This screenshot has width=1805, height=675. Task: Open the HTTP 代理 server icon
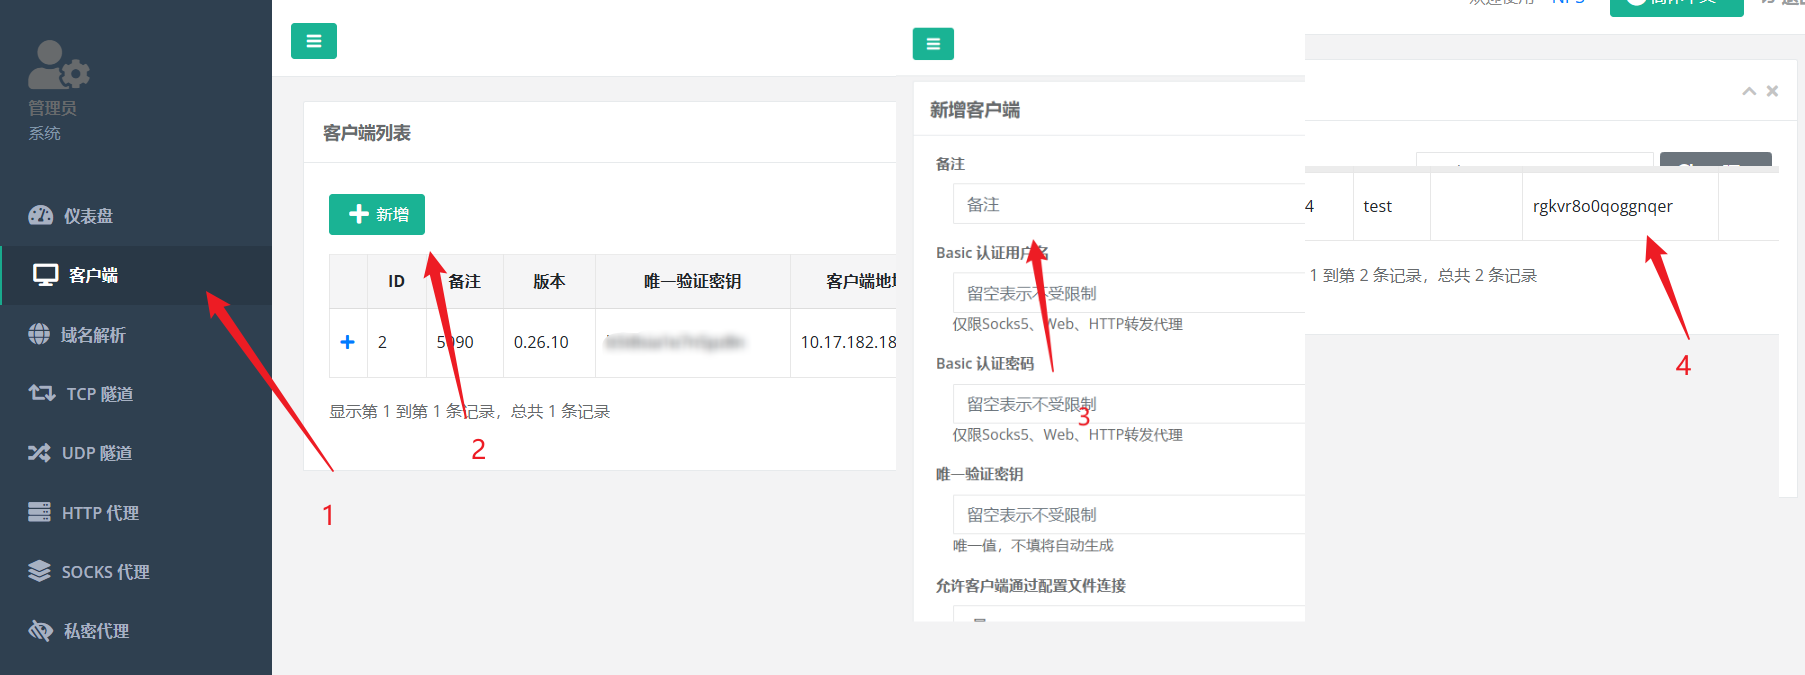[x=39, y=512]
